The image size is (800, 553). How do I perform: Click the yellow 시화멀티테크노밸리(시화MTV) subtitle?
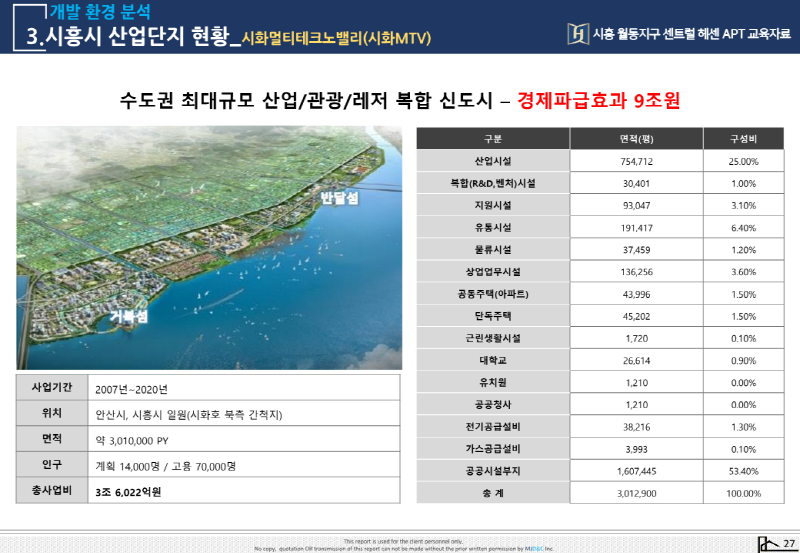pos(329,38)
